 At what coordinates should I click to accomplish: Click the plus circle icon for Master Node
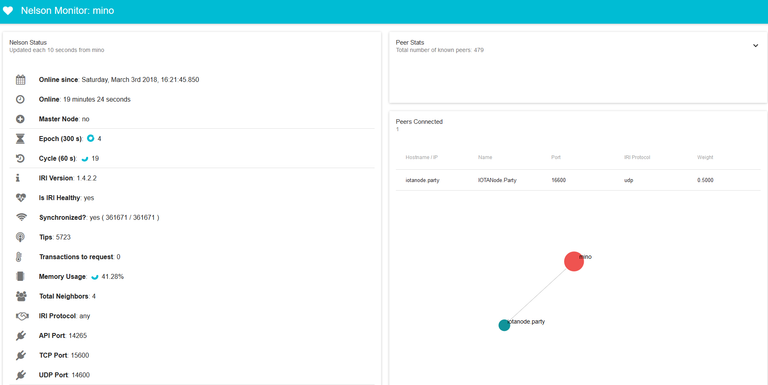(20, 119)
